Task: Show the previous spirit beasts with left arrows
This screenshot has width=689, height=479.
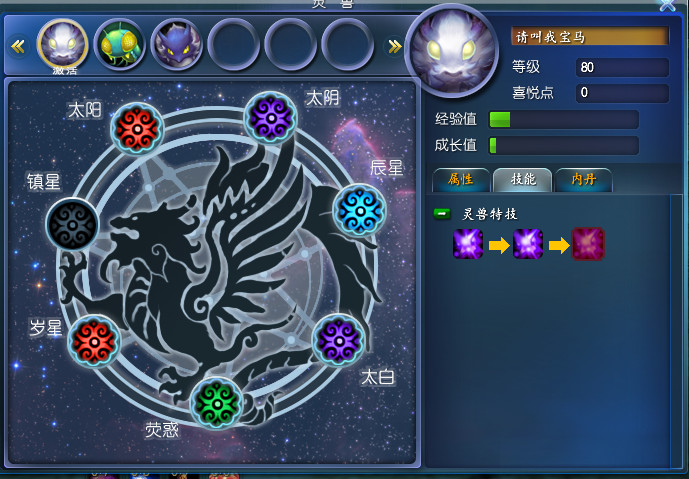Action: click(x=18, y=46)
